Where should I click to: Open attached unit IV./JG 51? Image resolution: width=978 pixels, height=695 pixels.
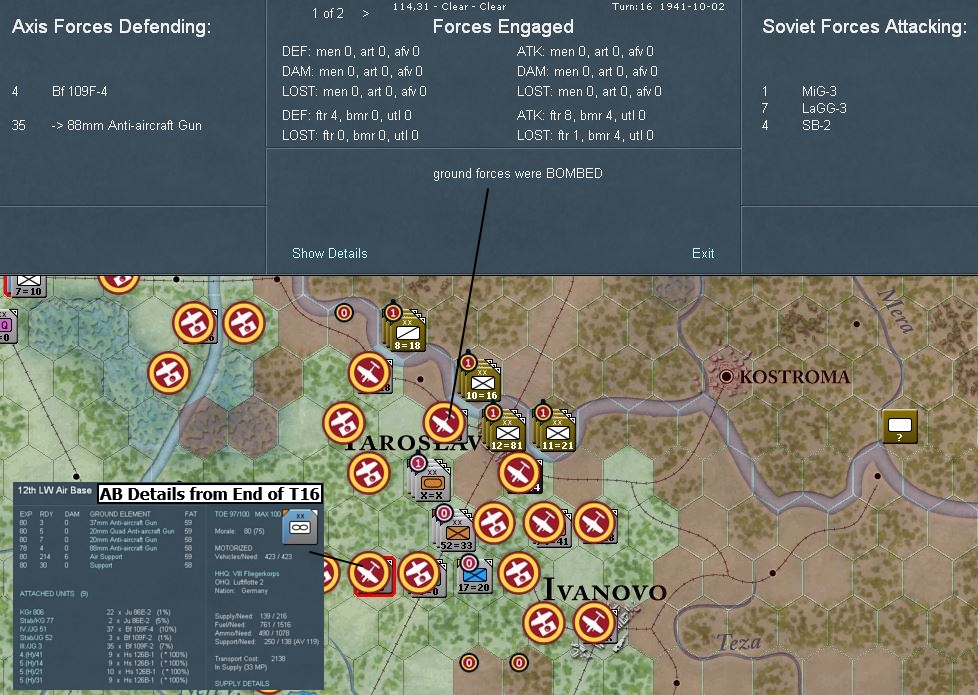click(33, 629)
